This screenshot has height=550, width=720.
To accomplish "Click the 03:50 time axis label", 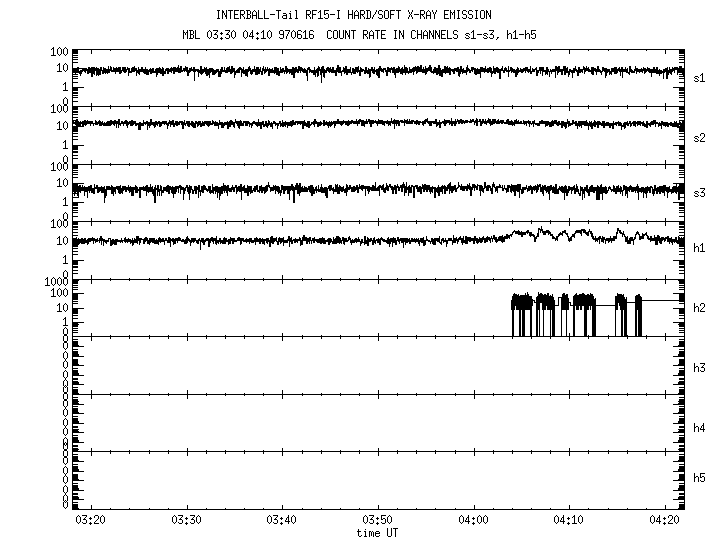I will tap(378, 521).
